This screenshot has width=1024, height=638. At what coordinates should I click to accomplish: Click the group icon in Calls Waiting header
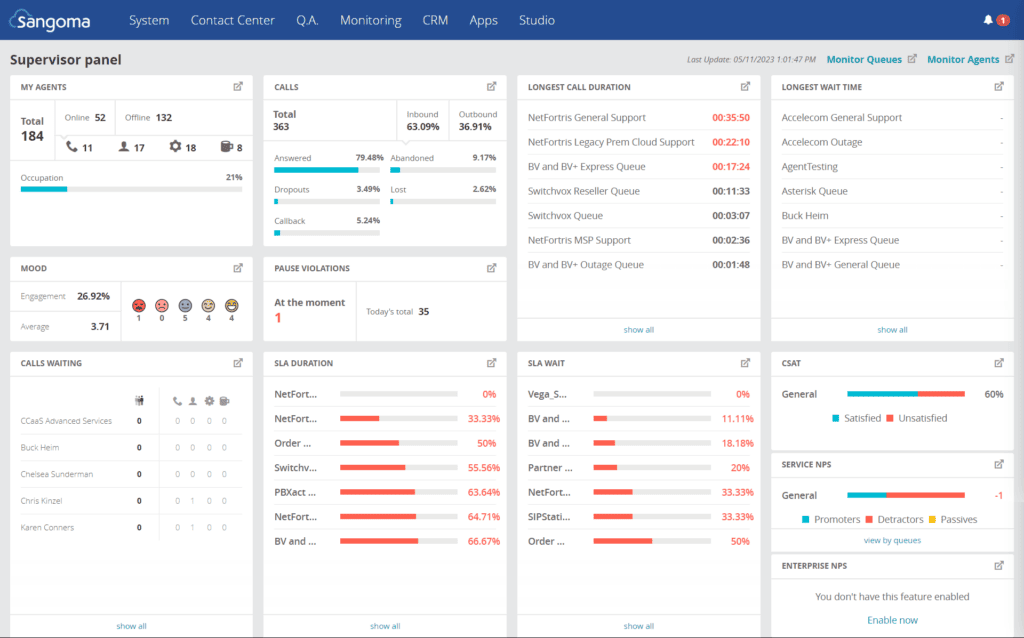(139, 401)
